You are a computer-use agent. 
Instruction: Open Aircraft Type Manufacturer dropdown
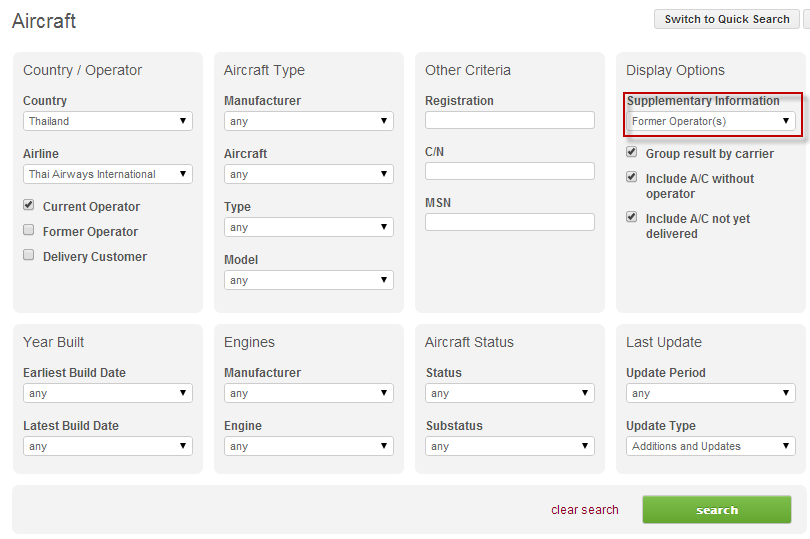point(308,121)
